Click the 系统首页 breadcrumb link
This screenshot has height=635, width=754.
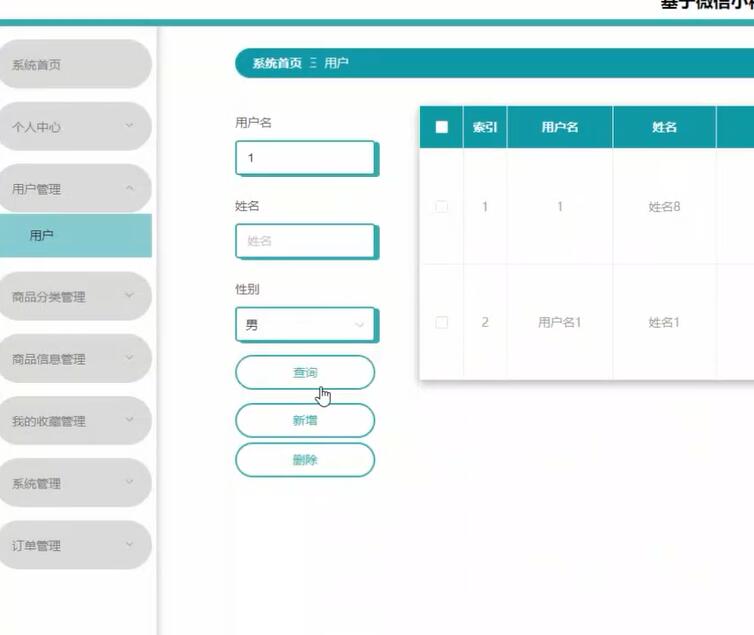[x=277, y=63]
